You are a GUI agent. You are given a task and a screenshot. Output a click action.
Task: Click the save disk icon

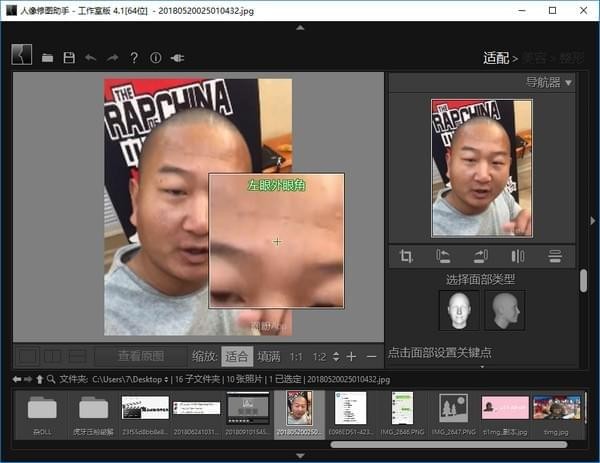coord(69,58)
